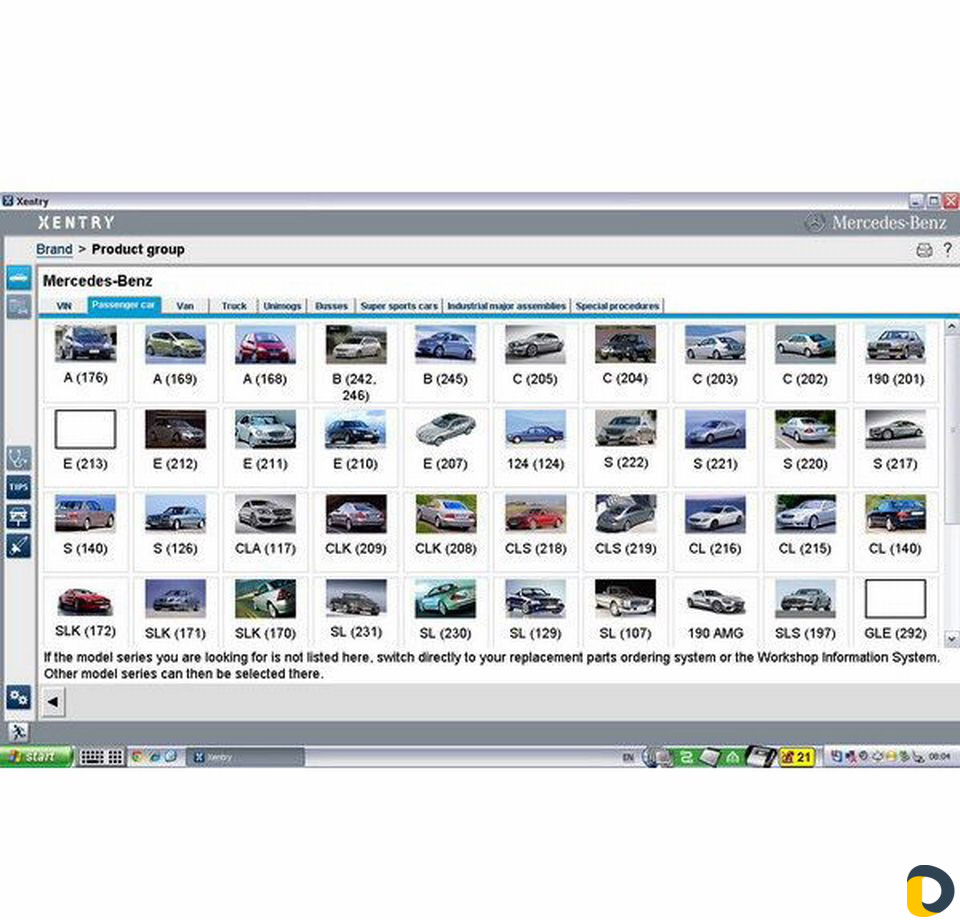The image size is (960, 920).
Task: Pick the C (204) model thumbnail
Action: point(625,344)
